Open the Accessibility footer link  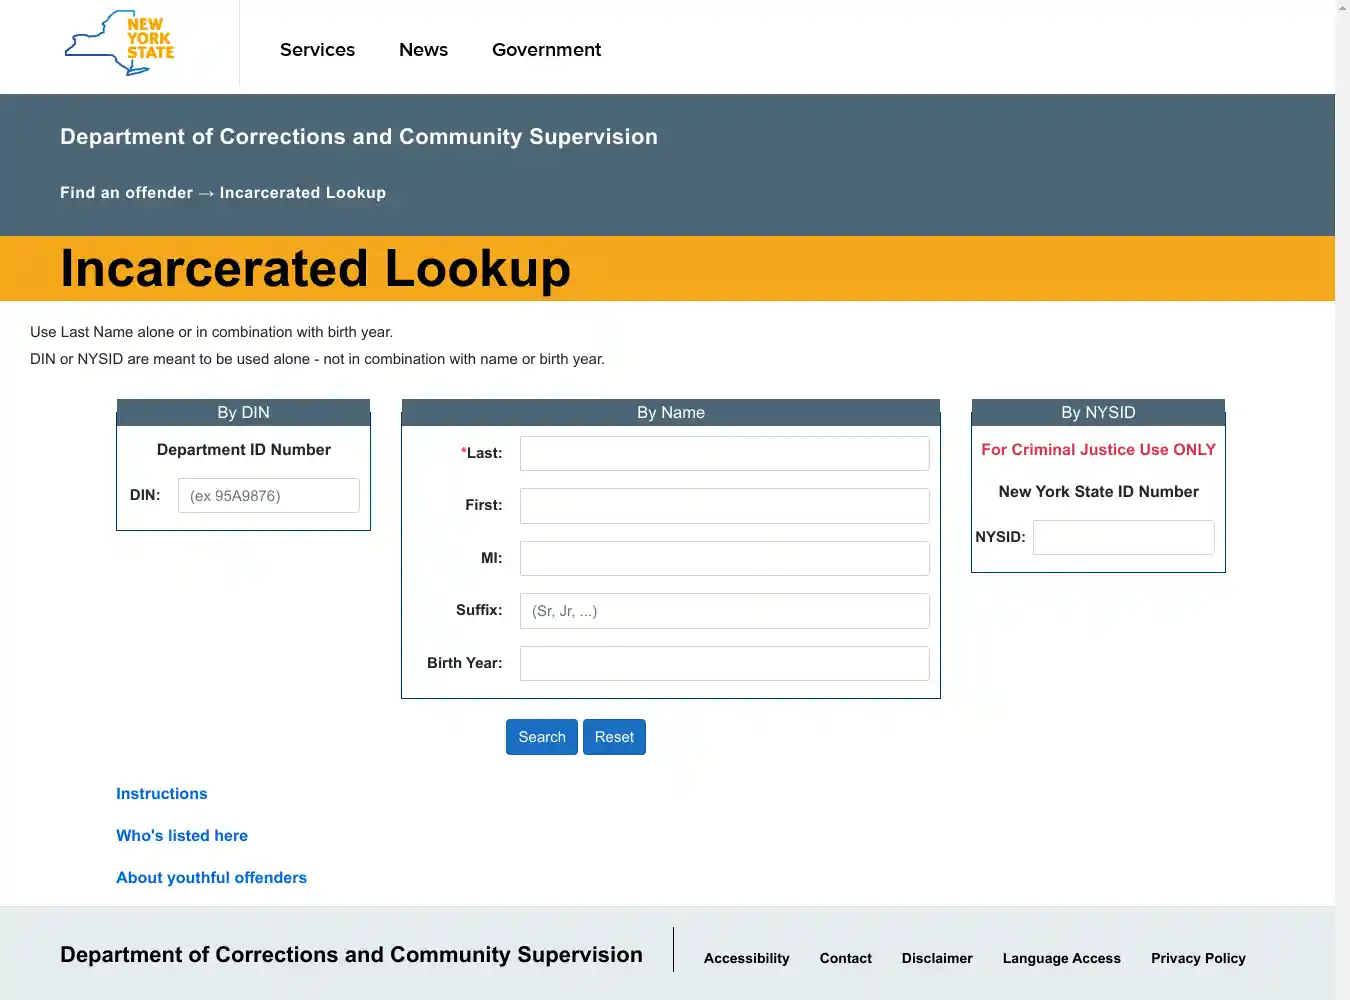[x=747, y=958]
